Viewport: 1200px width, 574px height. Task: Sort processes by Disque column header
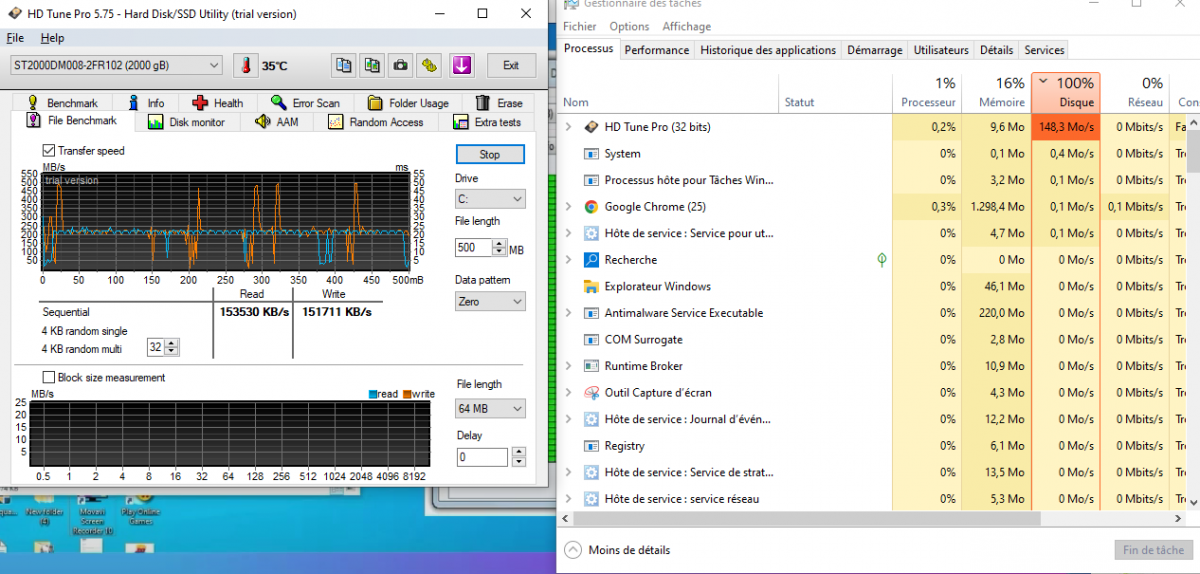coord(1066,92)
